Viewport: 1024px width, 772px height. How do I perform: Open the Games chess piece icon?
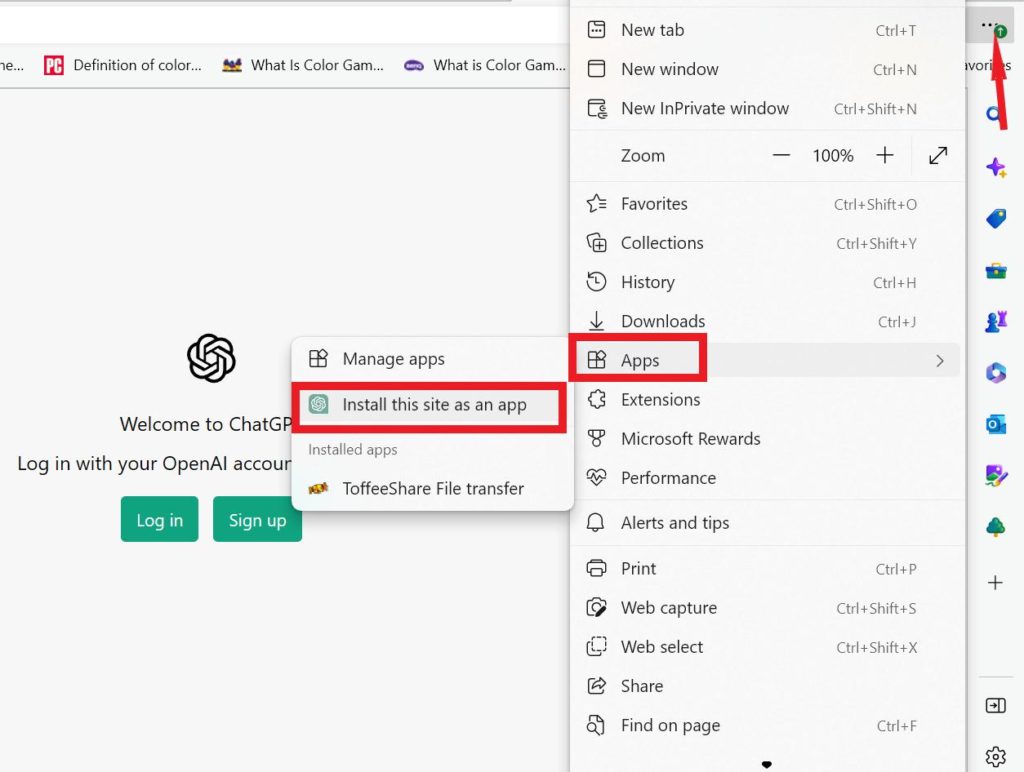point(996,321)
